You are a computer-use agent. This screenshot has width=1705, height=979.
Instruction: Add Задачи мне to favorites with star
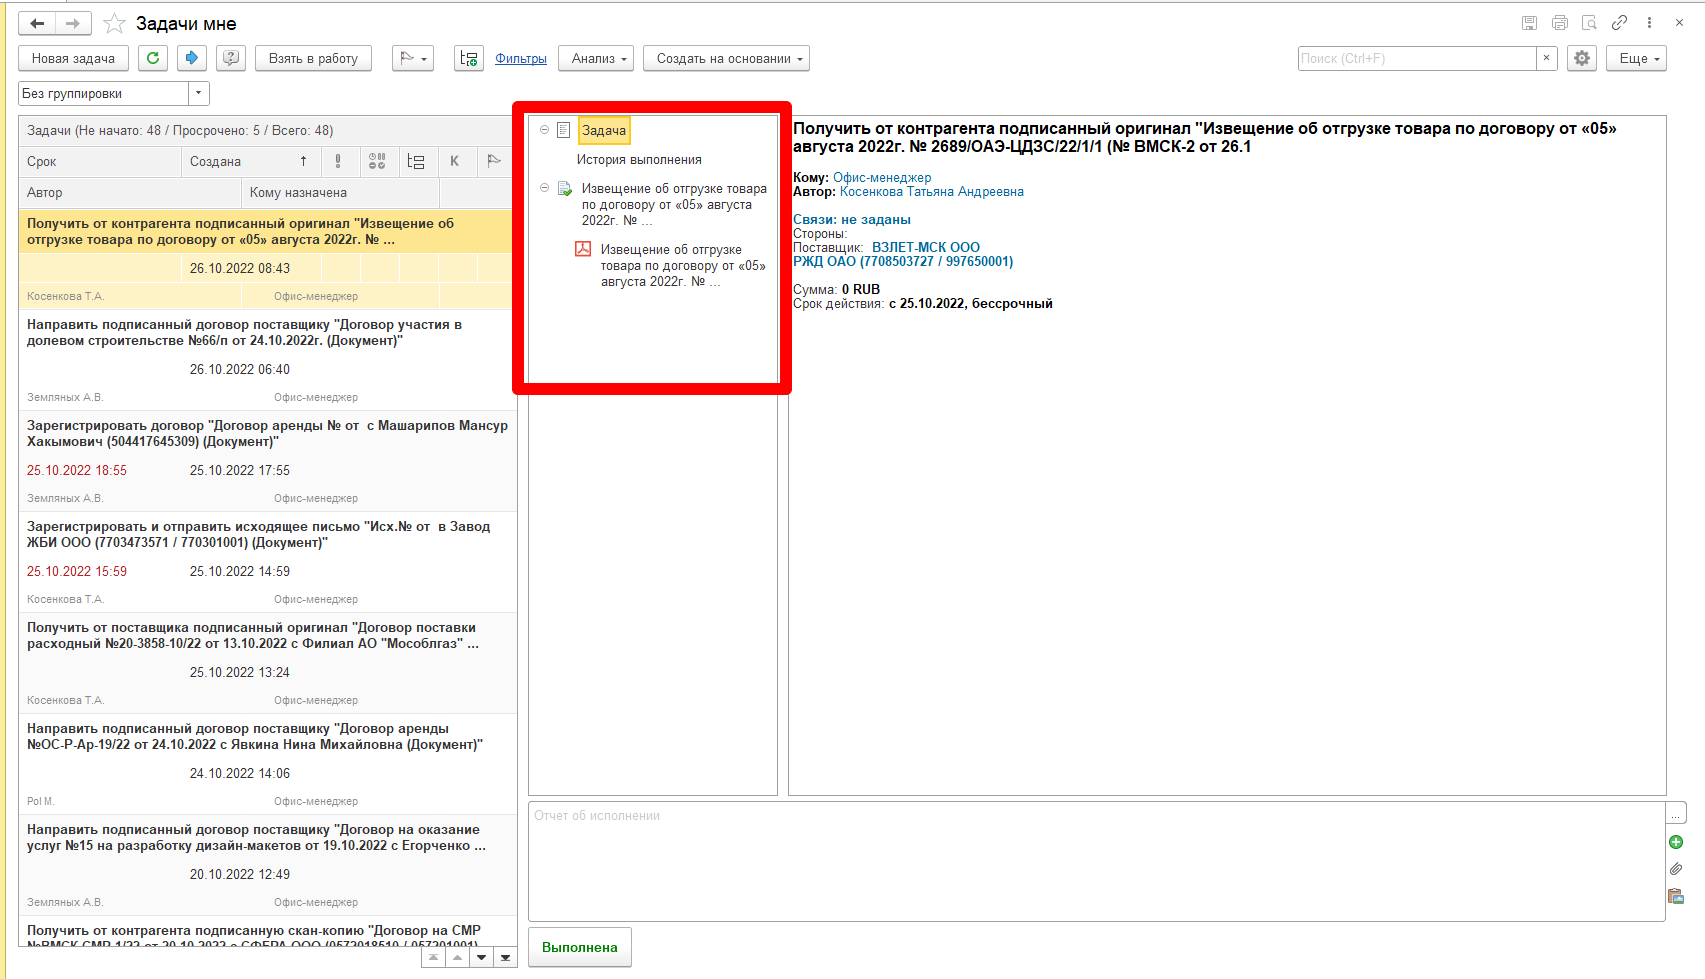[115, 23]
